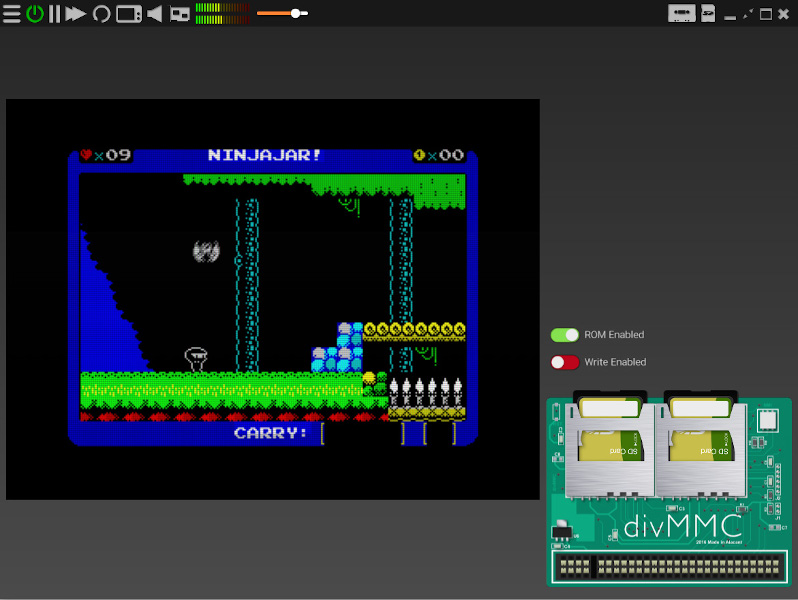This screenshot has width=798, height=600.
Task: Click the divMMC logo text
Action: pos(682,526)
